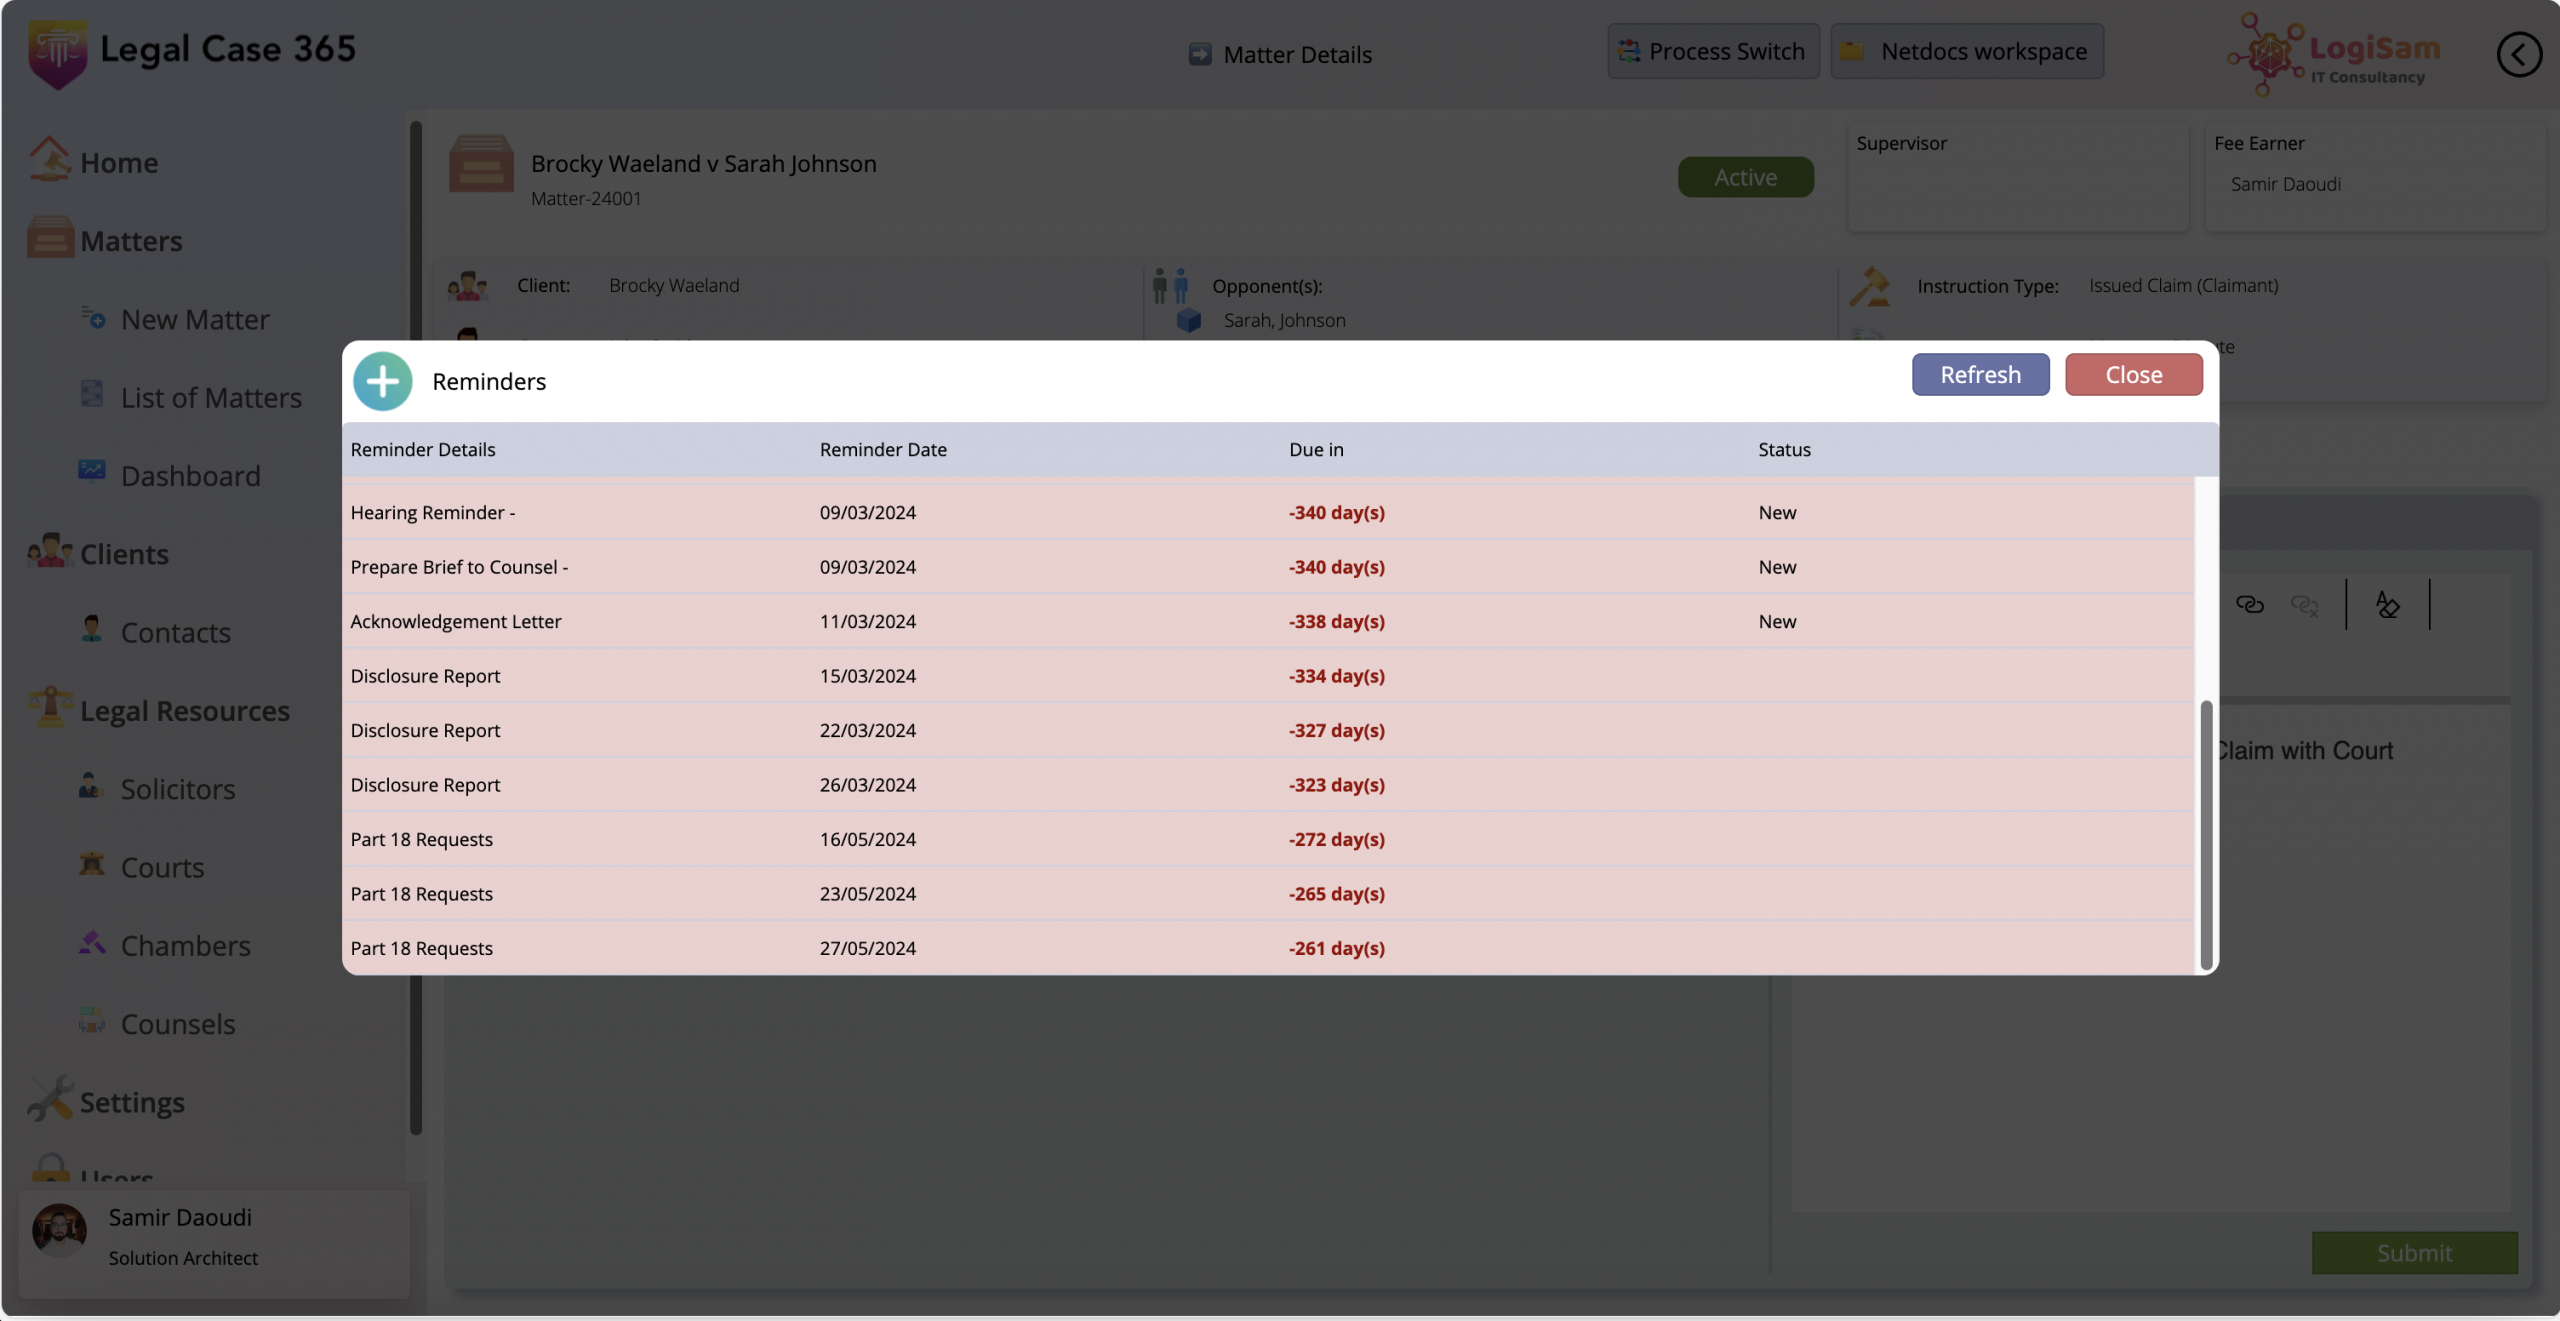Open the Home sidebar item

(118, 163)
